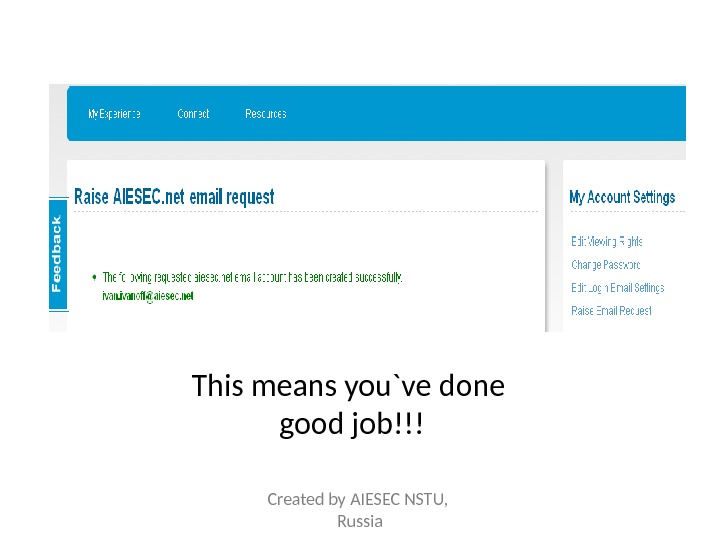This screenshot has width=720, height=540.
Task: Click the Raise AIESEC.net email request heading
Action: click(x=174, y=197)
